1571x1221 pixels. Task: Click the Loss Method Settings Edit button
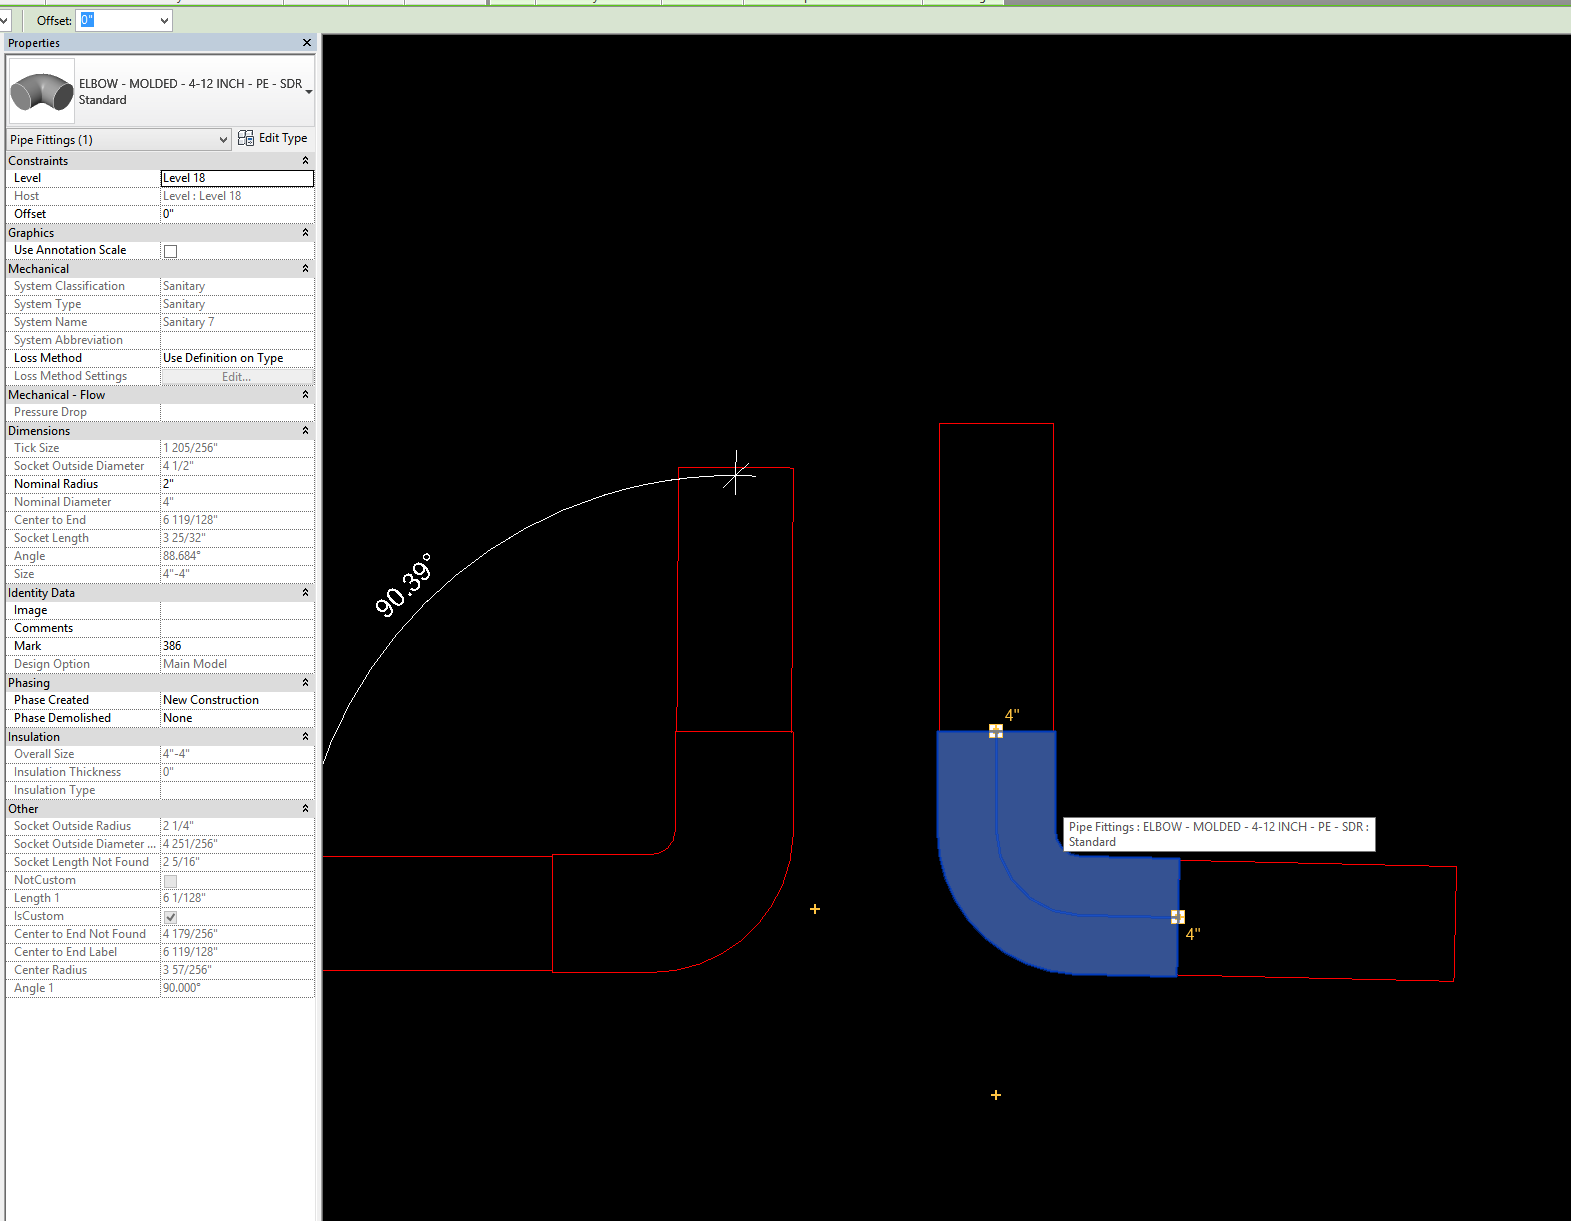pos(237,376)
